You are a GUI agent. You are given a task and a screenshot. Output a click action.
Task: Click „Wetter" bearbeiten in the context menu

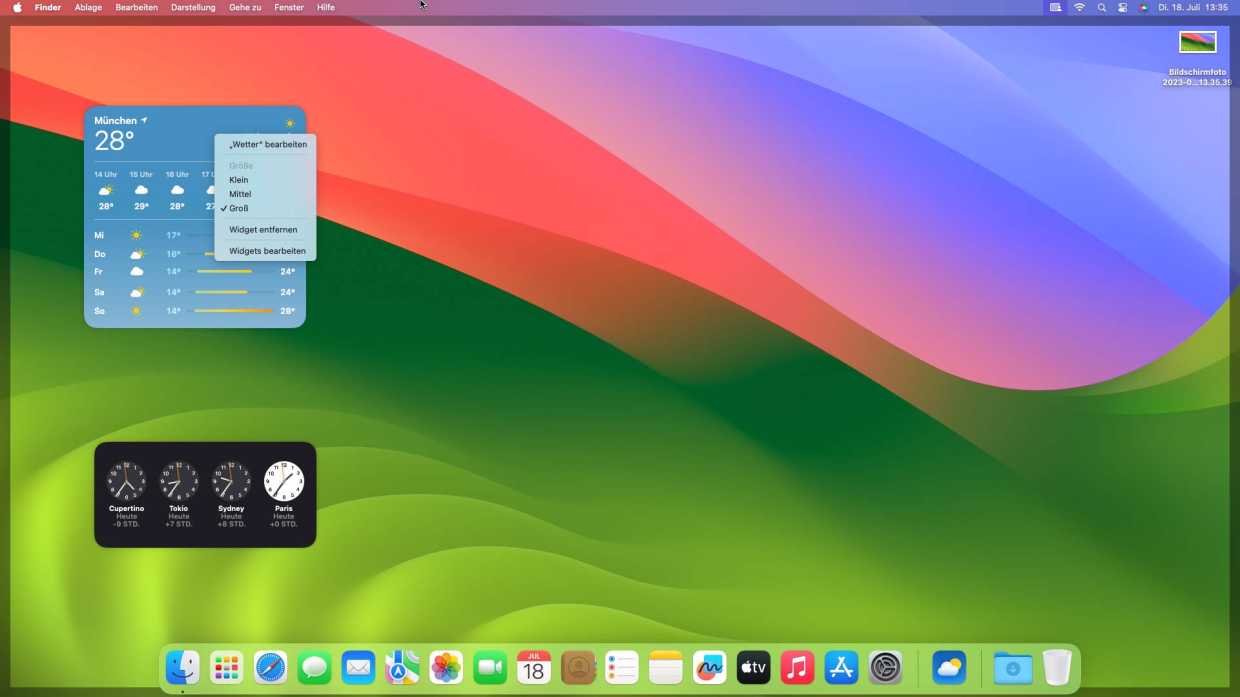[x=267, y=144]
